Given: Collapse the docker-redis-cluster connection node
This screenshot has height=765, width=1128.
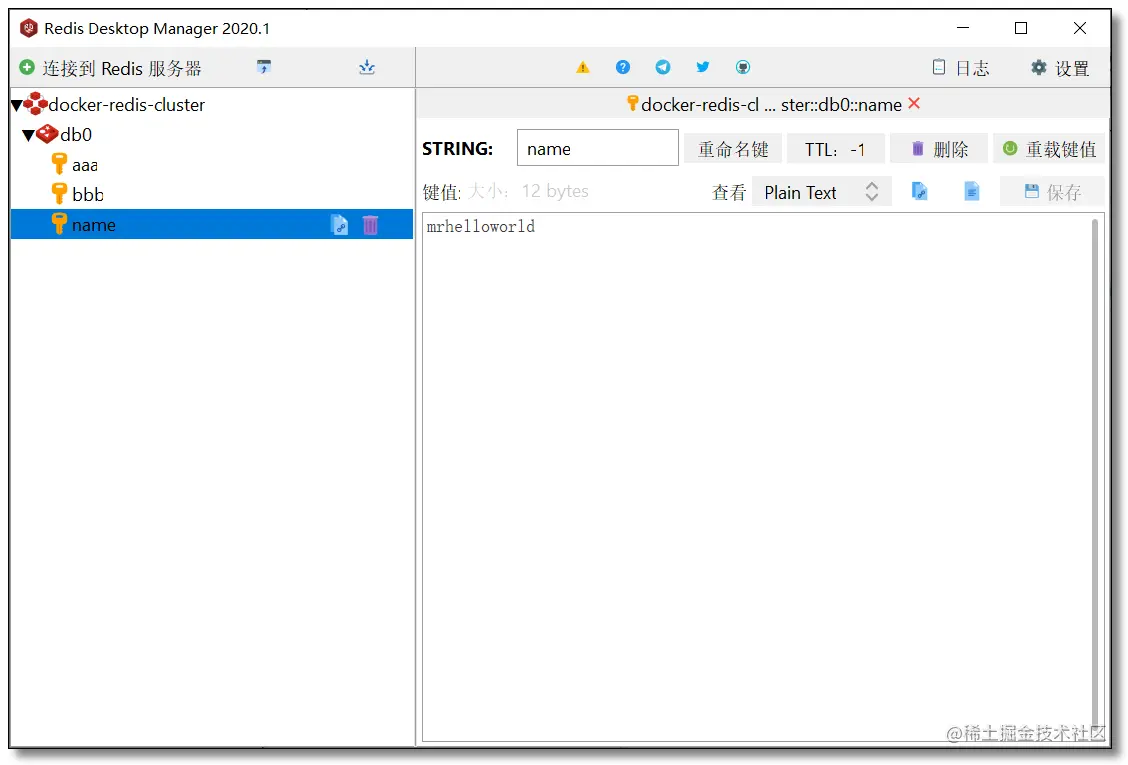Looking at the screenshot, I should coord(17,106).
